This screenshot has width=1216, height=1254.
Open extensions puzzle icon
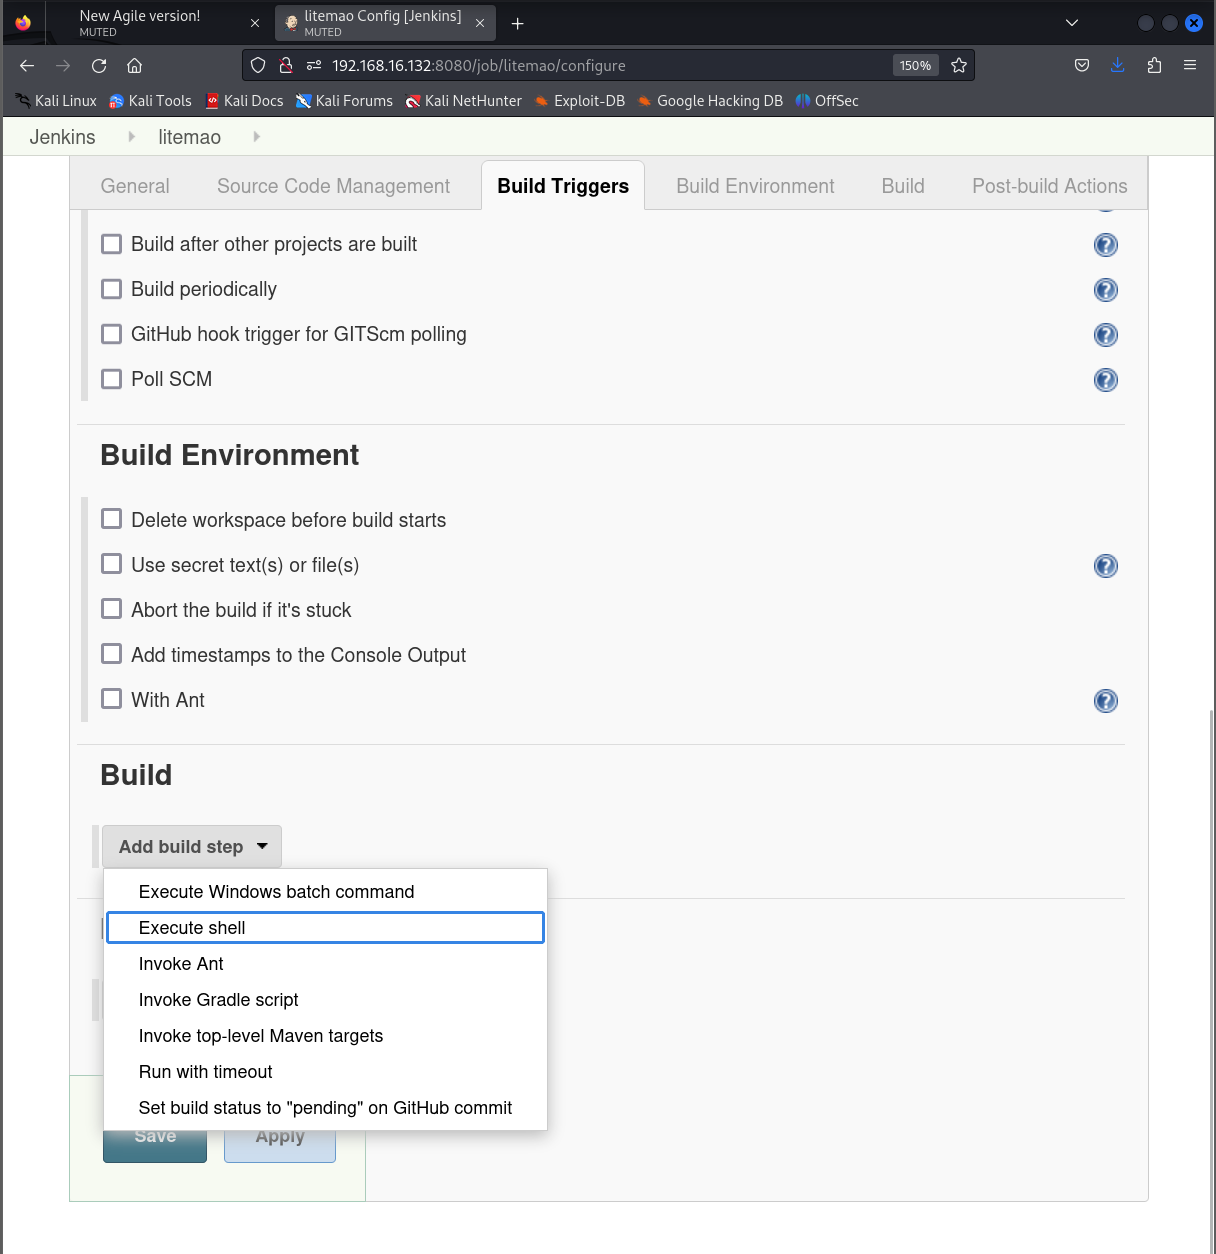pos(1154,65)
